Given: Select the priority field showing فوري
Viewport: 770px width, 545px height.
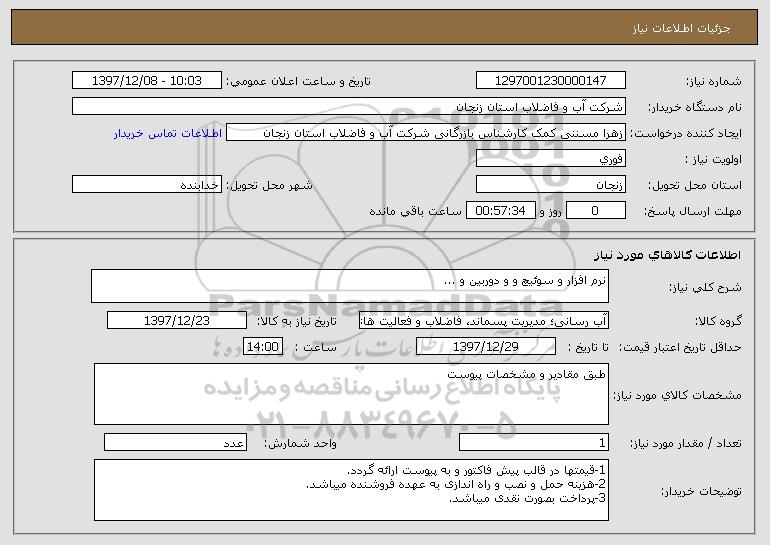Looking at the screenshot, I should (550, 158).
